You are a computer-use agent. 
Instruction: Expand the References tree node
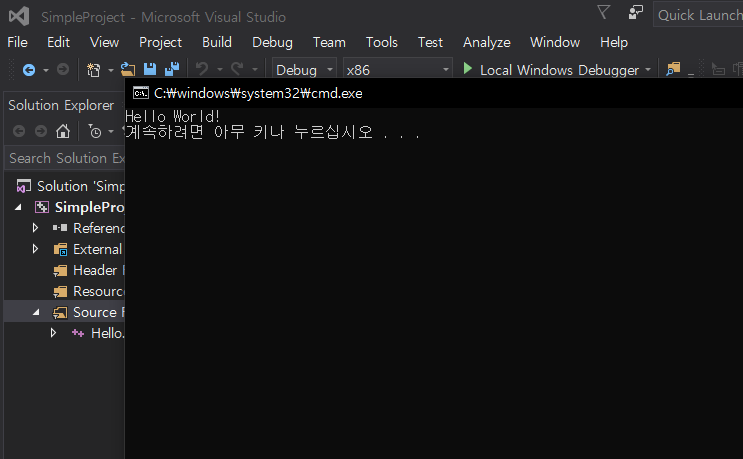click(35, 228)
